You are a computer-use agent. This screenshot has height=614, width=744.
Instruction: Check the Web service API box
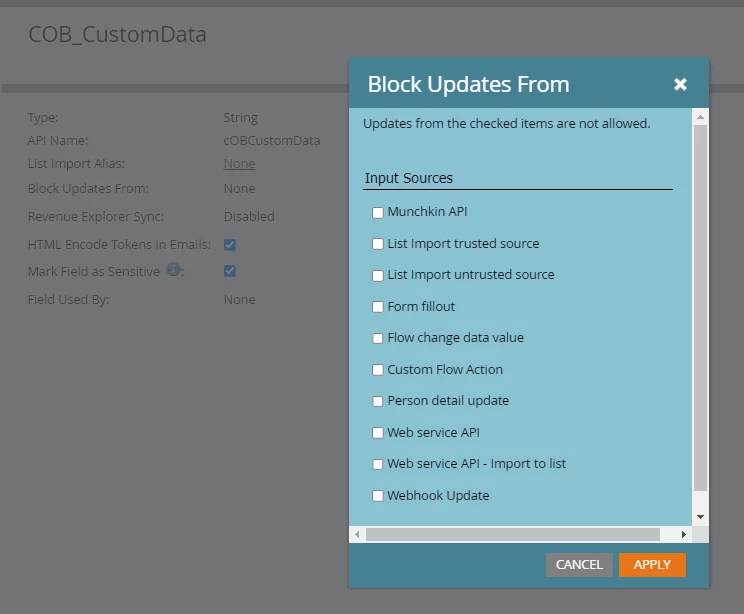378,433
